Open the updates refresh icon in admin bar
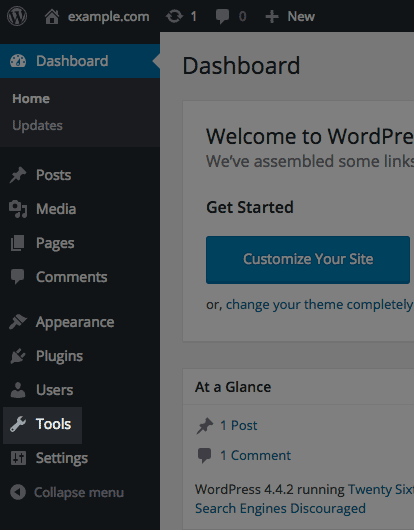 click(174, 16)
